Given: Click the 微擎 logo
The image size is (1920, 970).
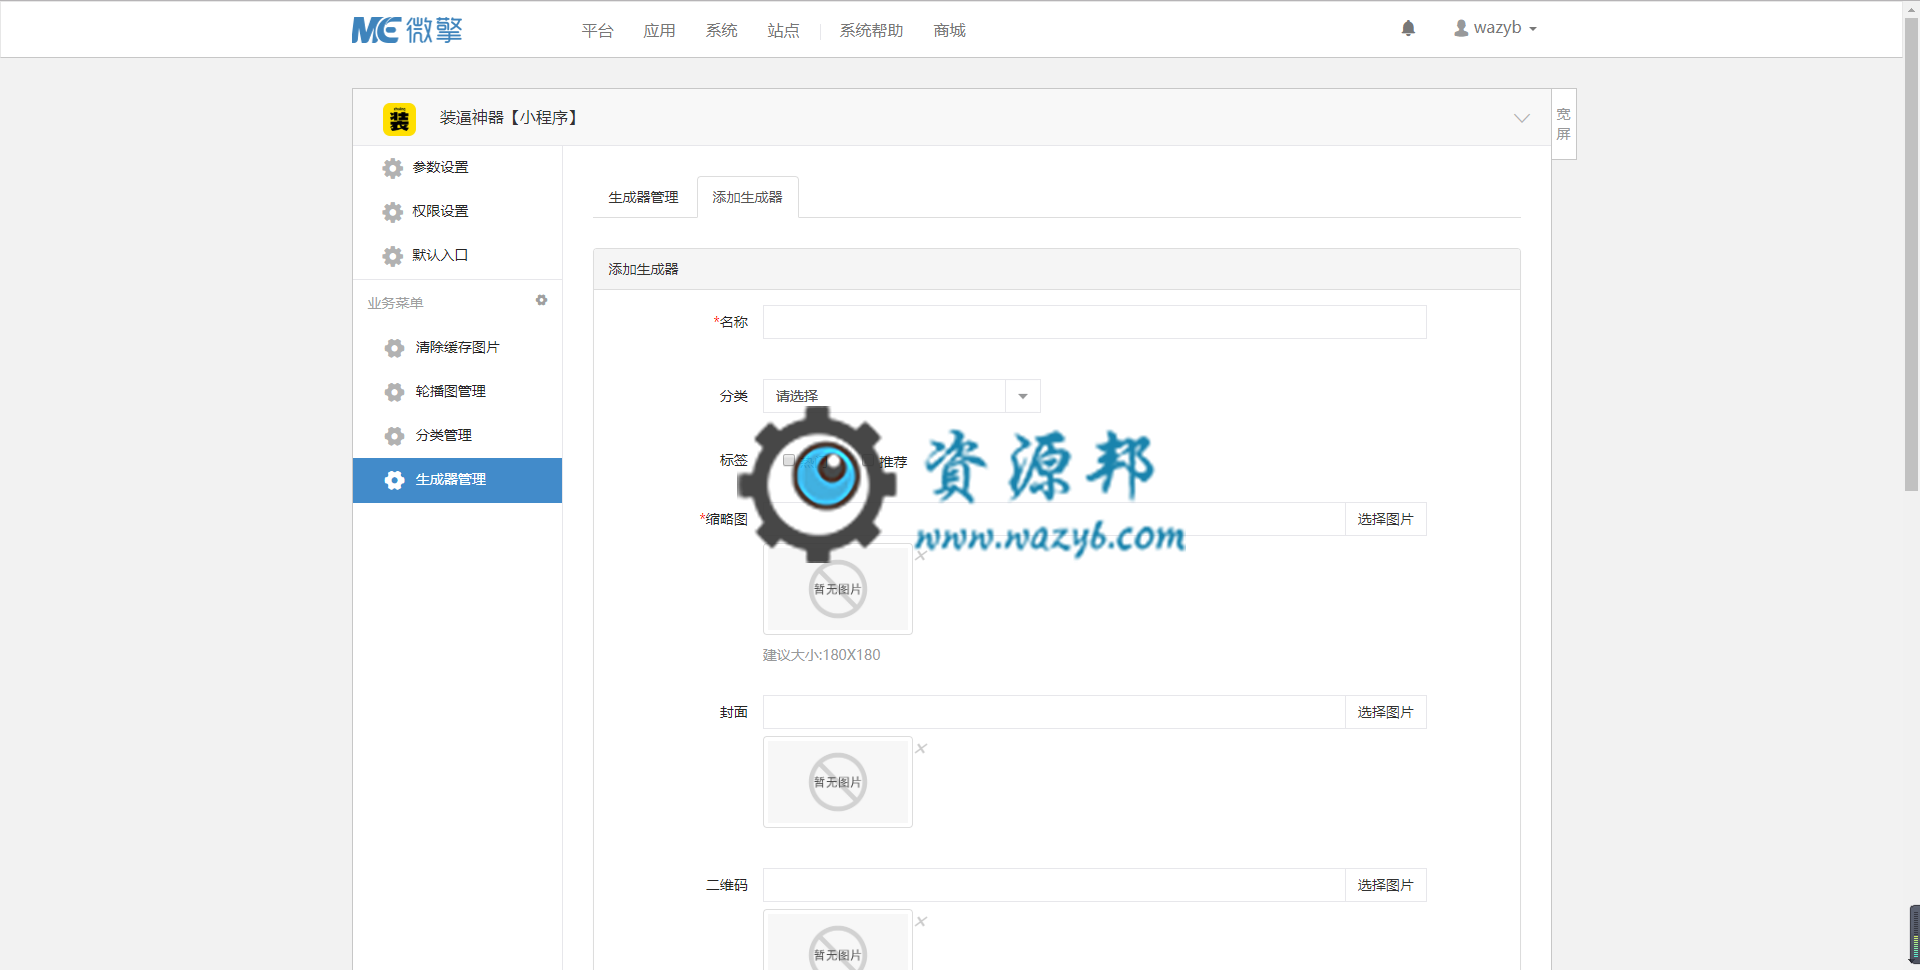Looking at the screenshot, I should (407, 30).
